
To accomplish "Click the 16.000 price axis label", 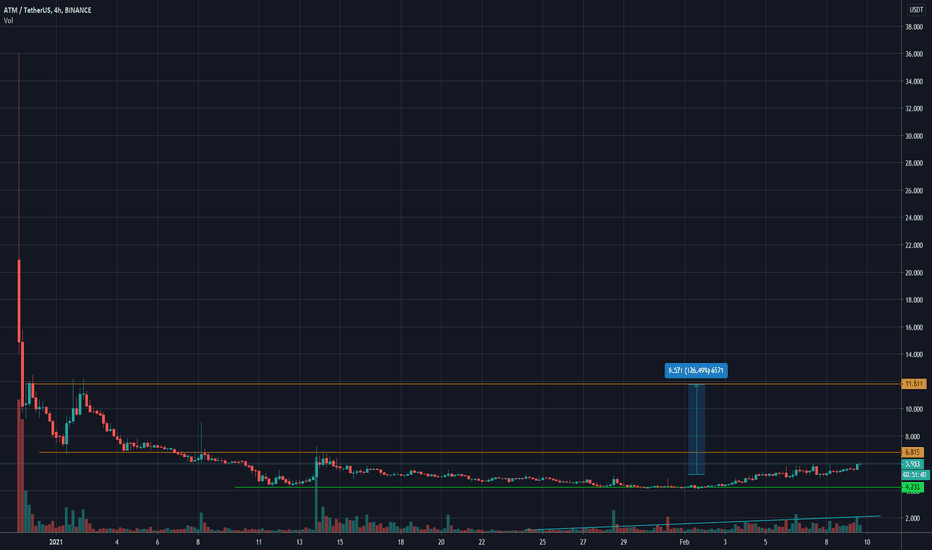I will [914, 328].
